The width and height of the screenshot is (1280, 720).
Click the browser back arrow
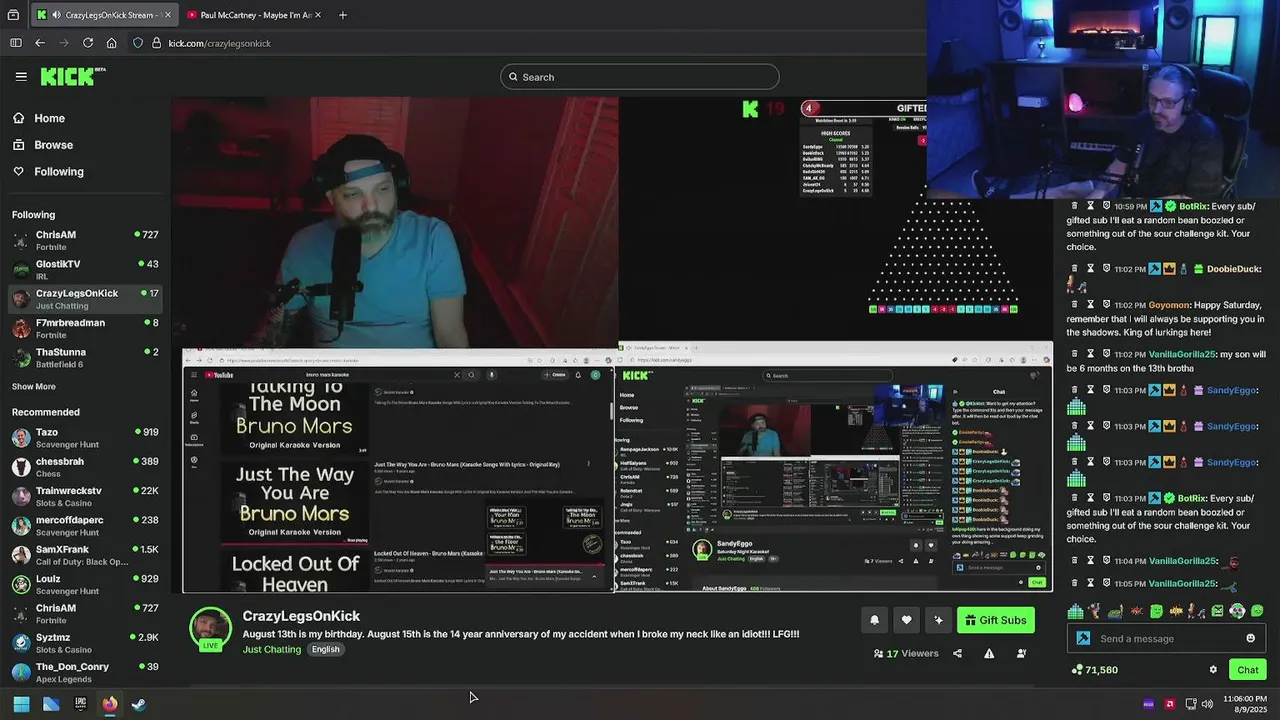[x=40, y=43]
